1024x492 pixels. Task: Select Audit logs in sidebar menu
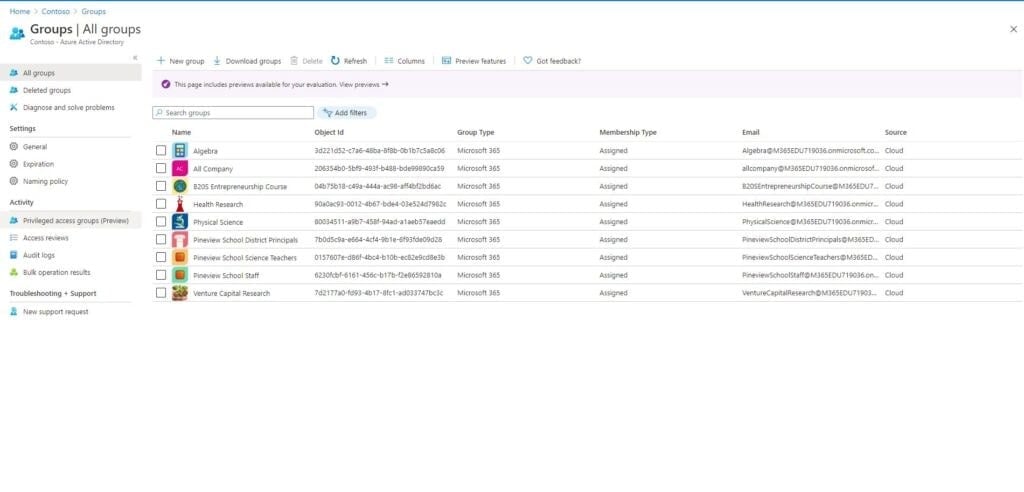39,255
